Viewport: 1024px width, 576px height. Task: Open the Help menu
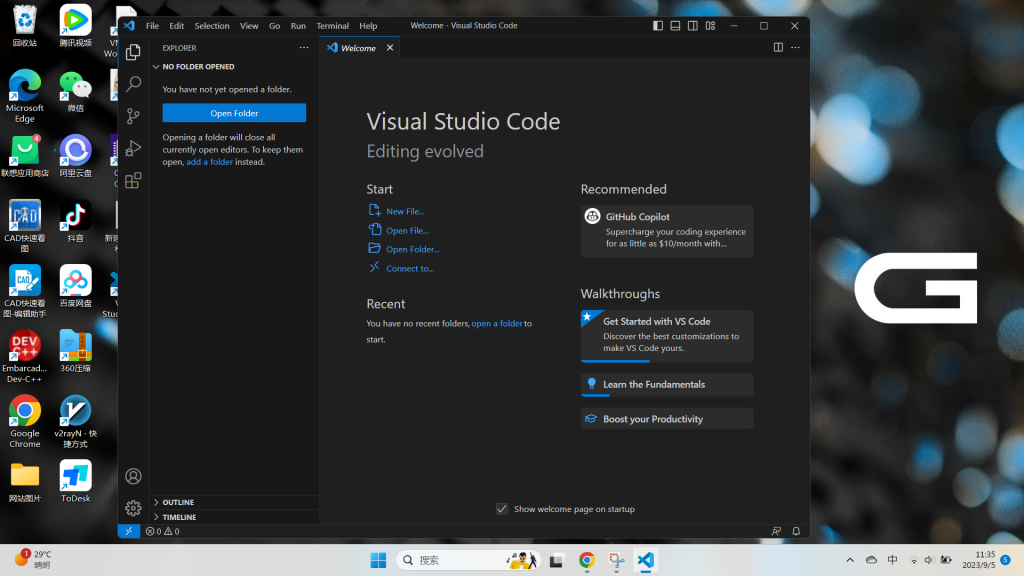pos(368,25)
